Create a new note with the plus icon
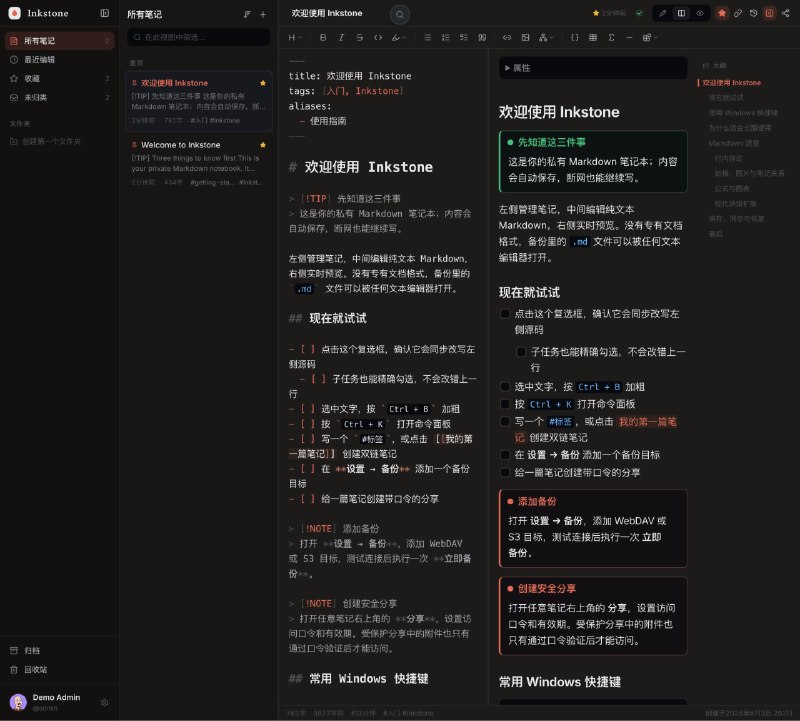This screenshot has height=721, width=800. (x=263, y=14)
